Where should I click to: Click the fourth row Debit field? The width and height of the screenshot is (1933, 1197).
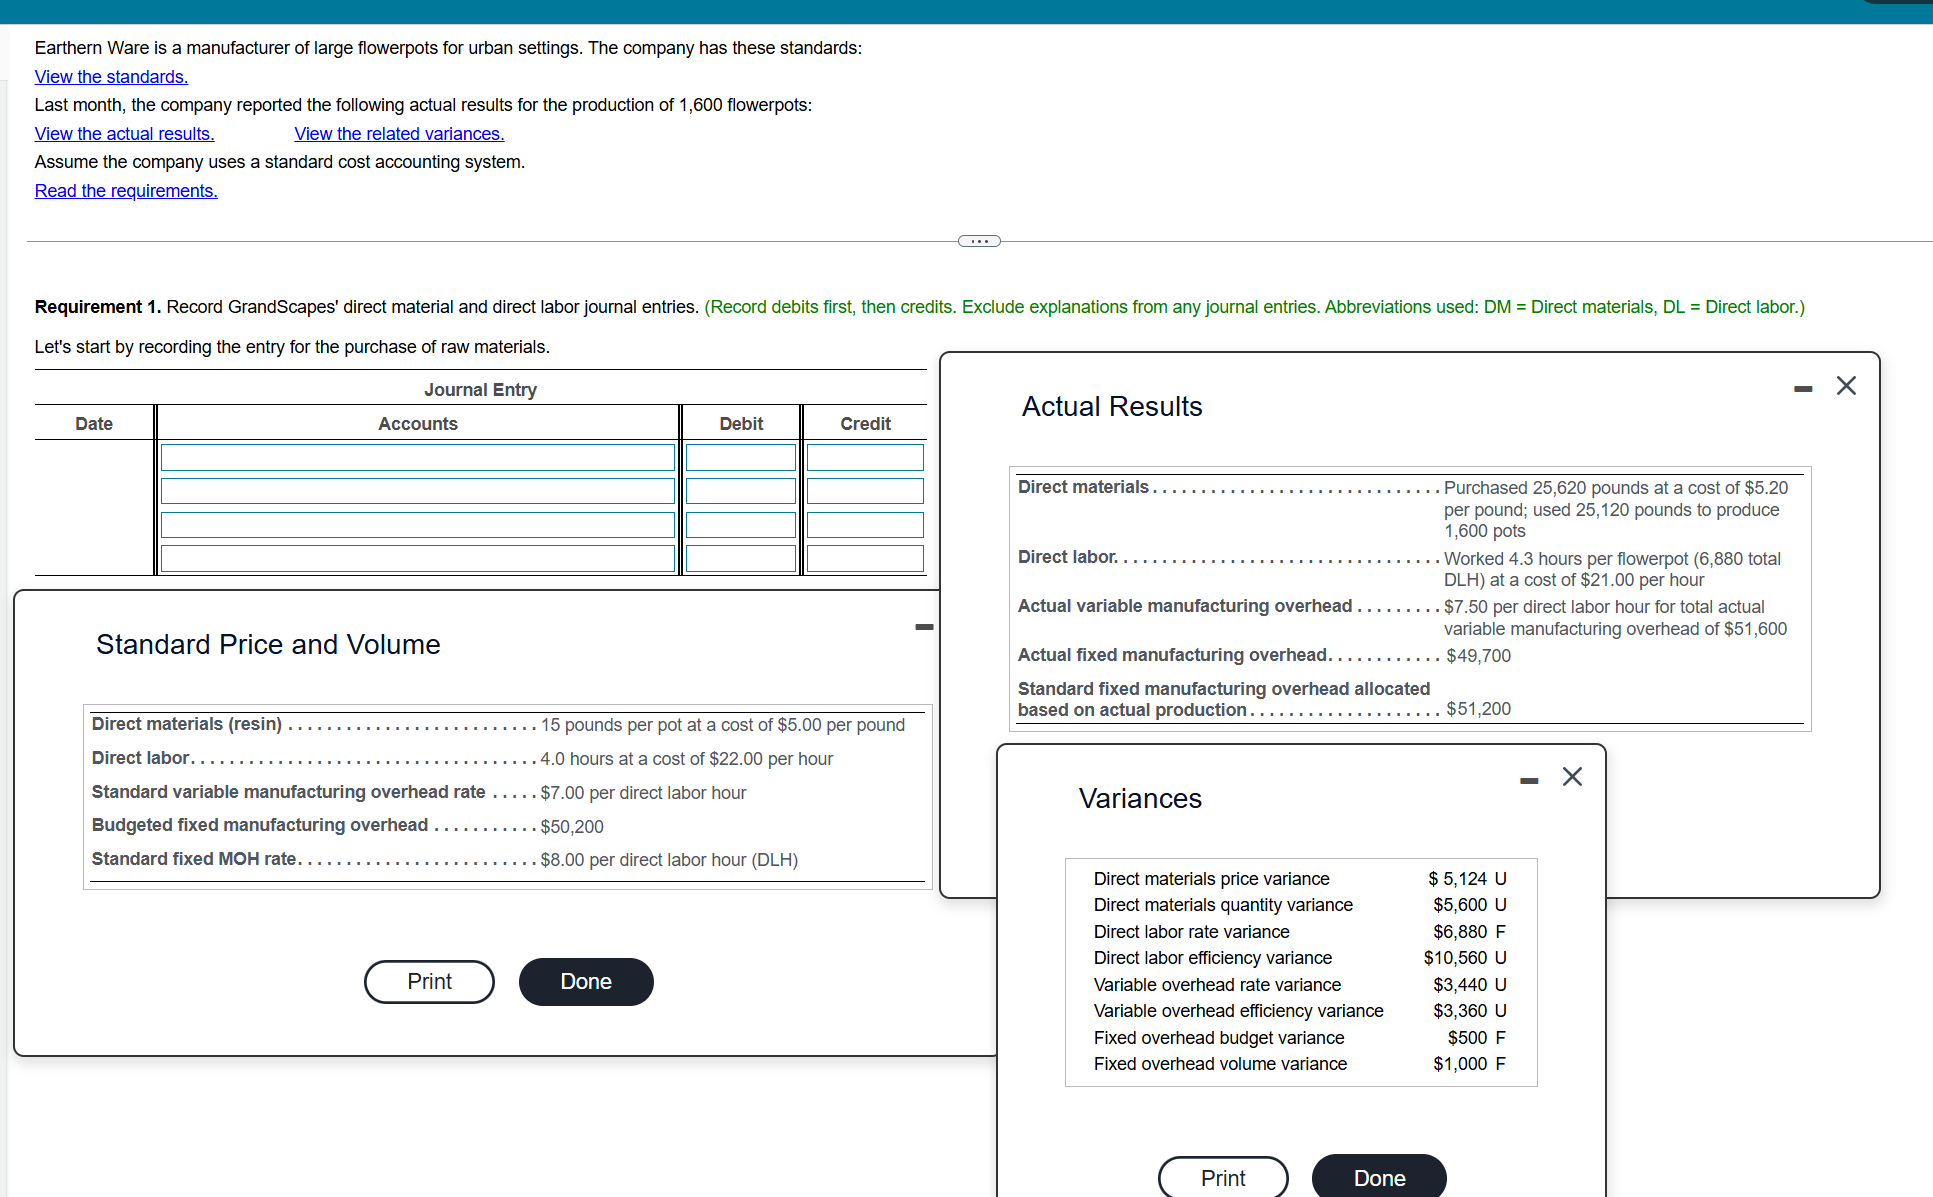[x=740, y=558]
